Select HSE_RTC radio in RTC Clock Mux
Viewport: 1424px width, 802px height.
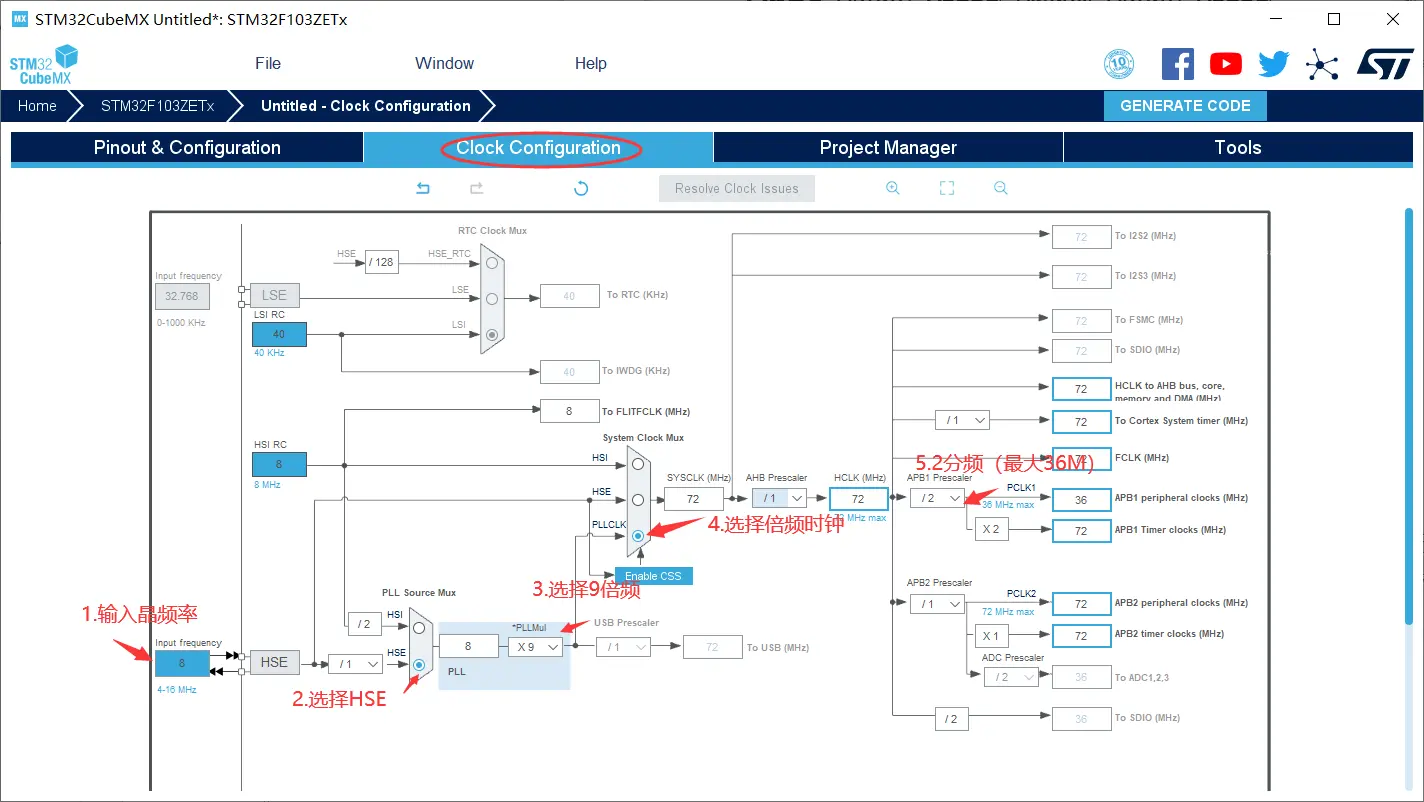(491, 262)
